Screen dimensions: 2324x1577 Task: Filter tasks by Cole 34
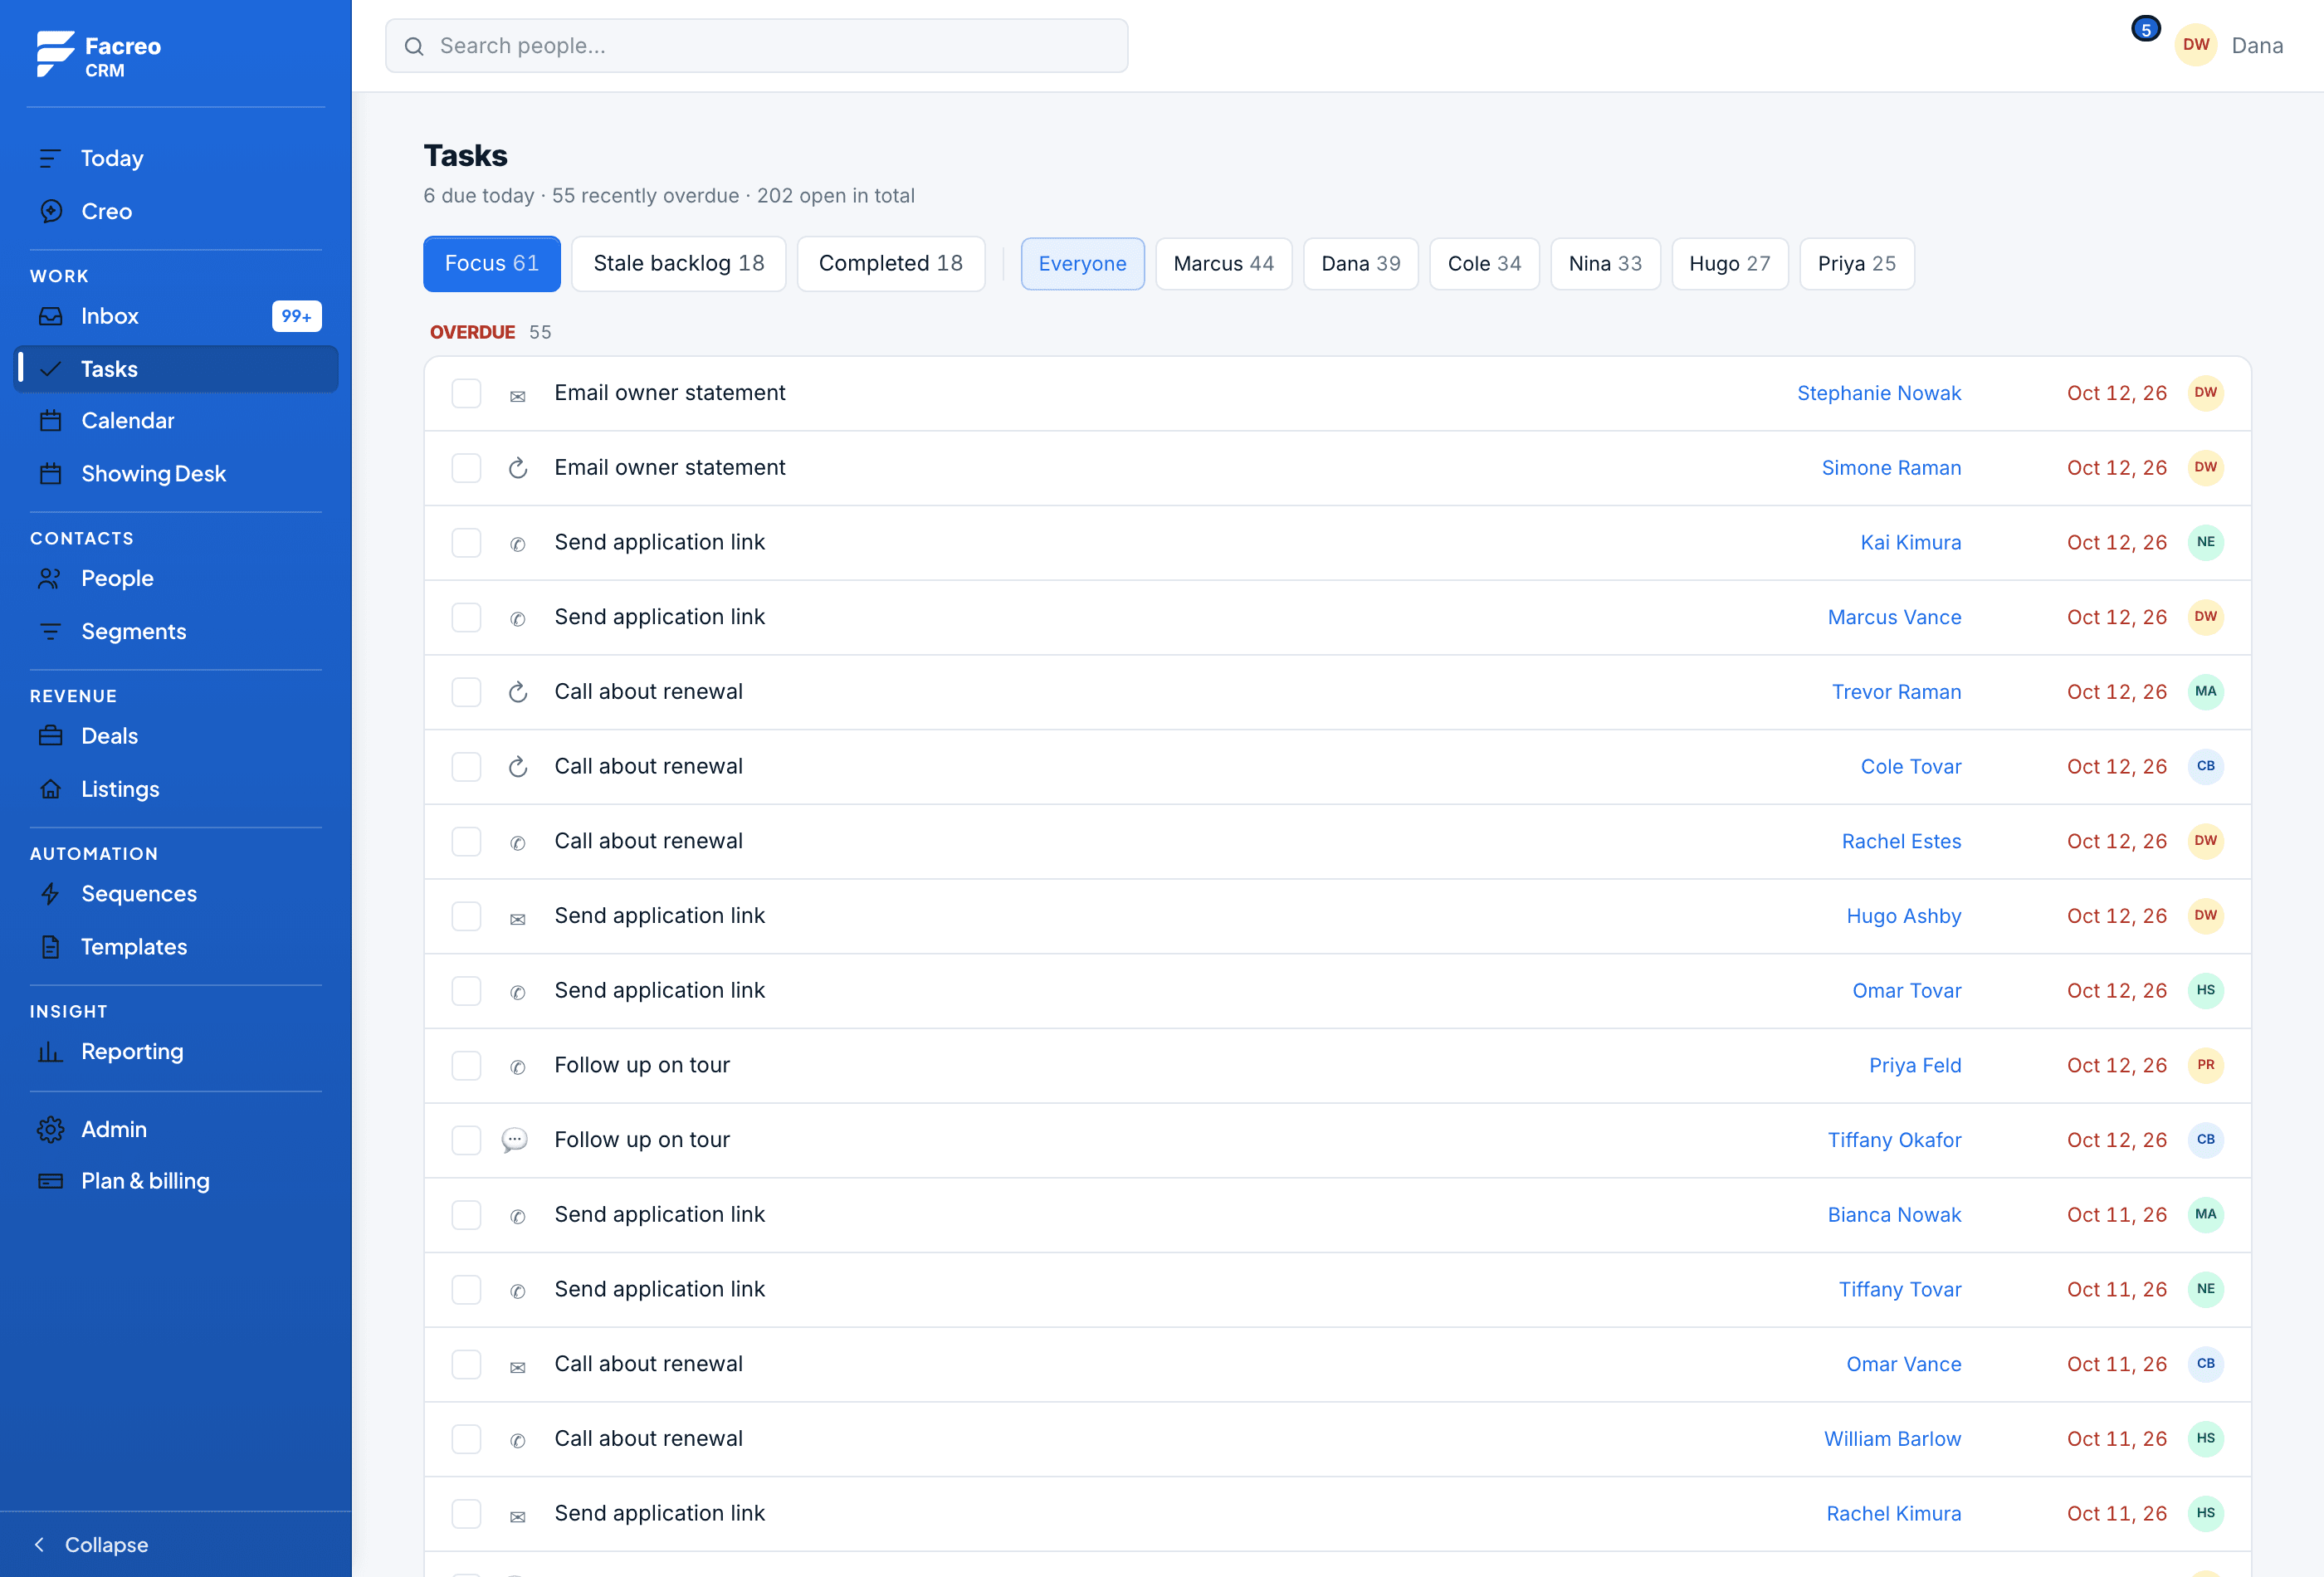[1484, 264]
